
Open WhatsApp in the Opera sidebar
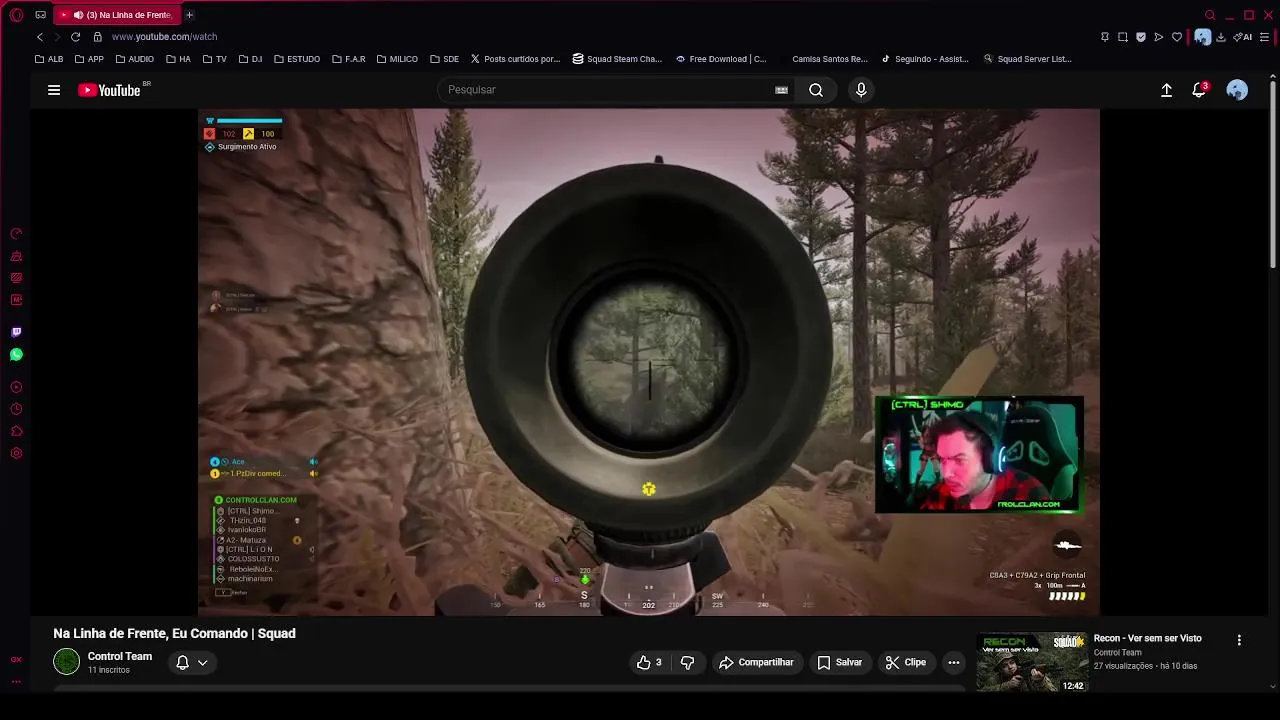(x=16, y=355)
